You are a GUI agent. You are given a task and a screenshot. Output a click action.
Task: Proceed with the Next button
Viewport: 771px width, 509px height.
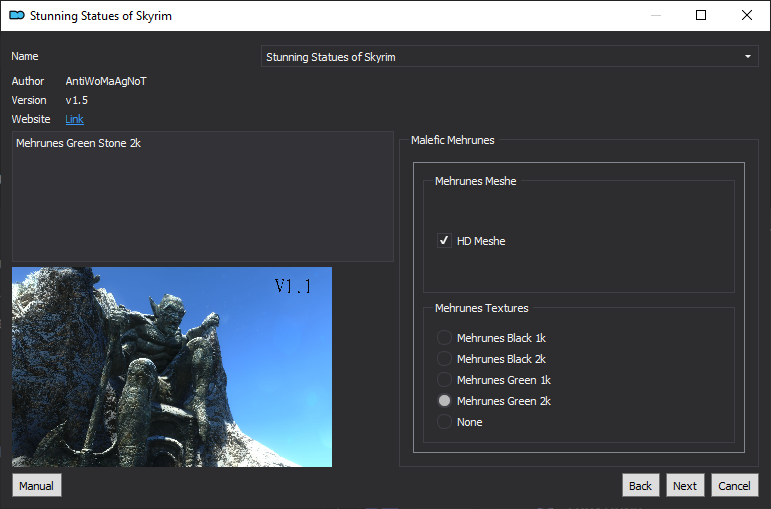pos(685,485)
